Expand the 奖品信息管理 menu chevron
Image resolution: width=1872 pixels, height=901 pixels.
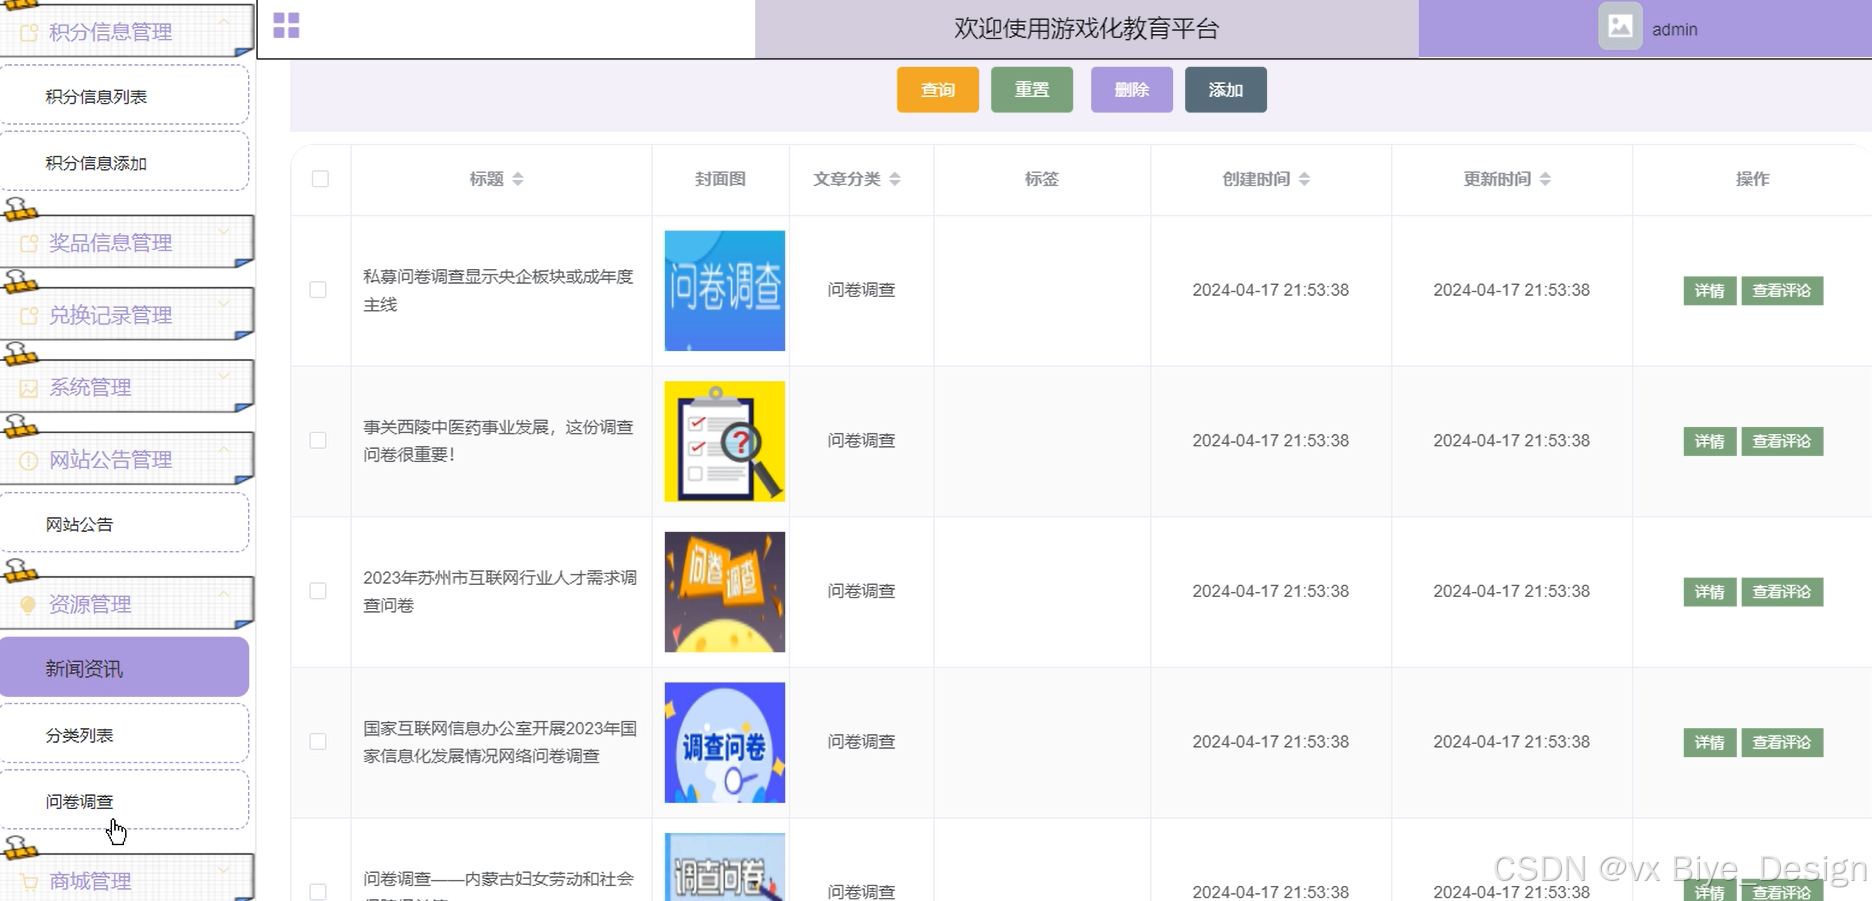tap(224, 231)
